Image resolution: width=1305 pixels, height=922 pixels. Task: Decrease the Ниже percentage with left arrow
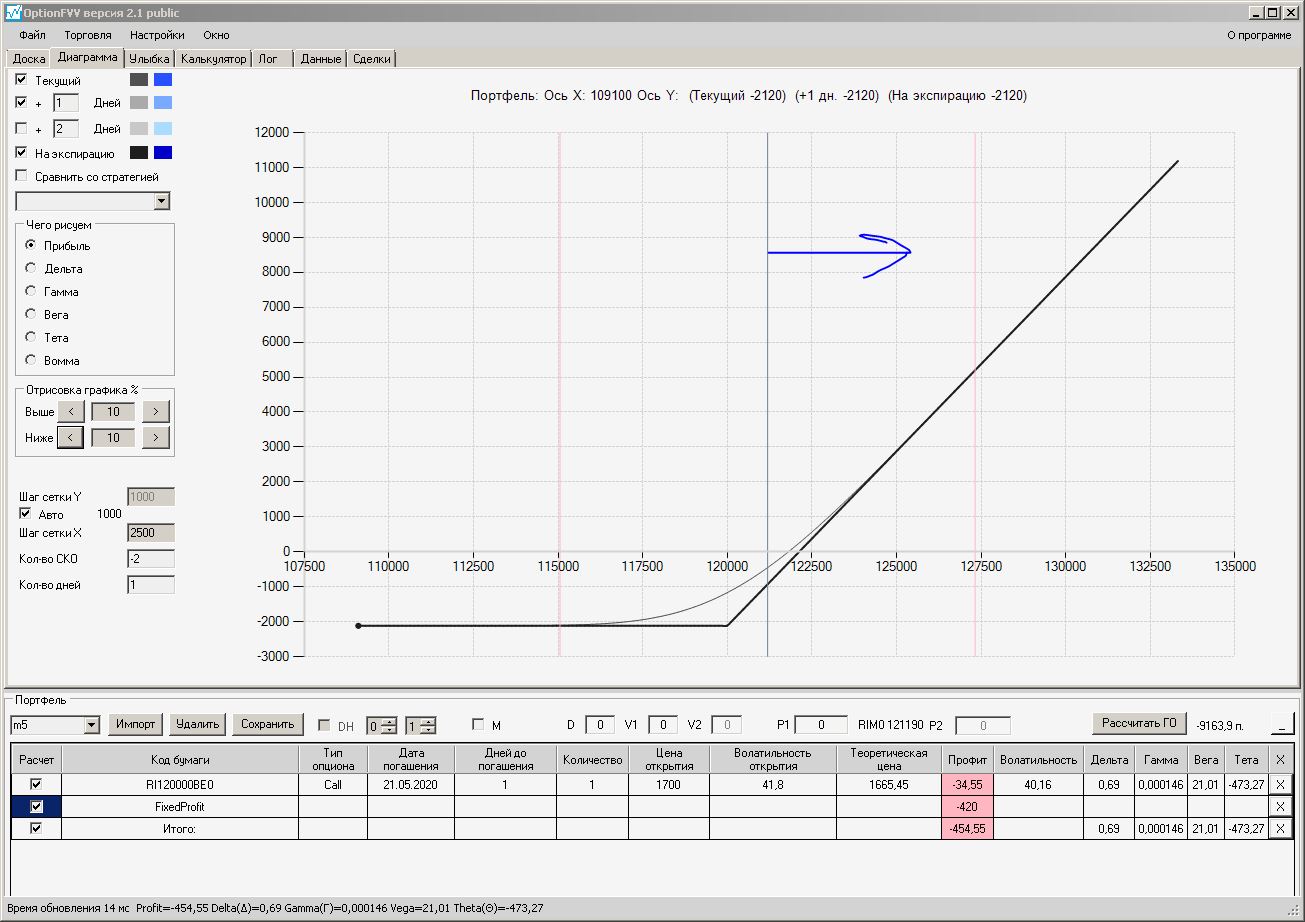pyautogui.click(x=70, y=437)
